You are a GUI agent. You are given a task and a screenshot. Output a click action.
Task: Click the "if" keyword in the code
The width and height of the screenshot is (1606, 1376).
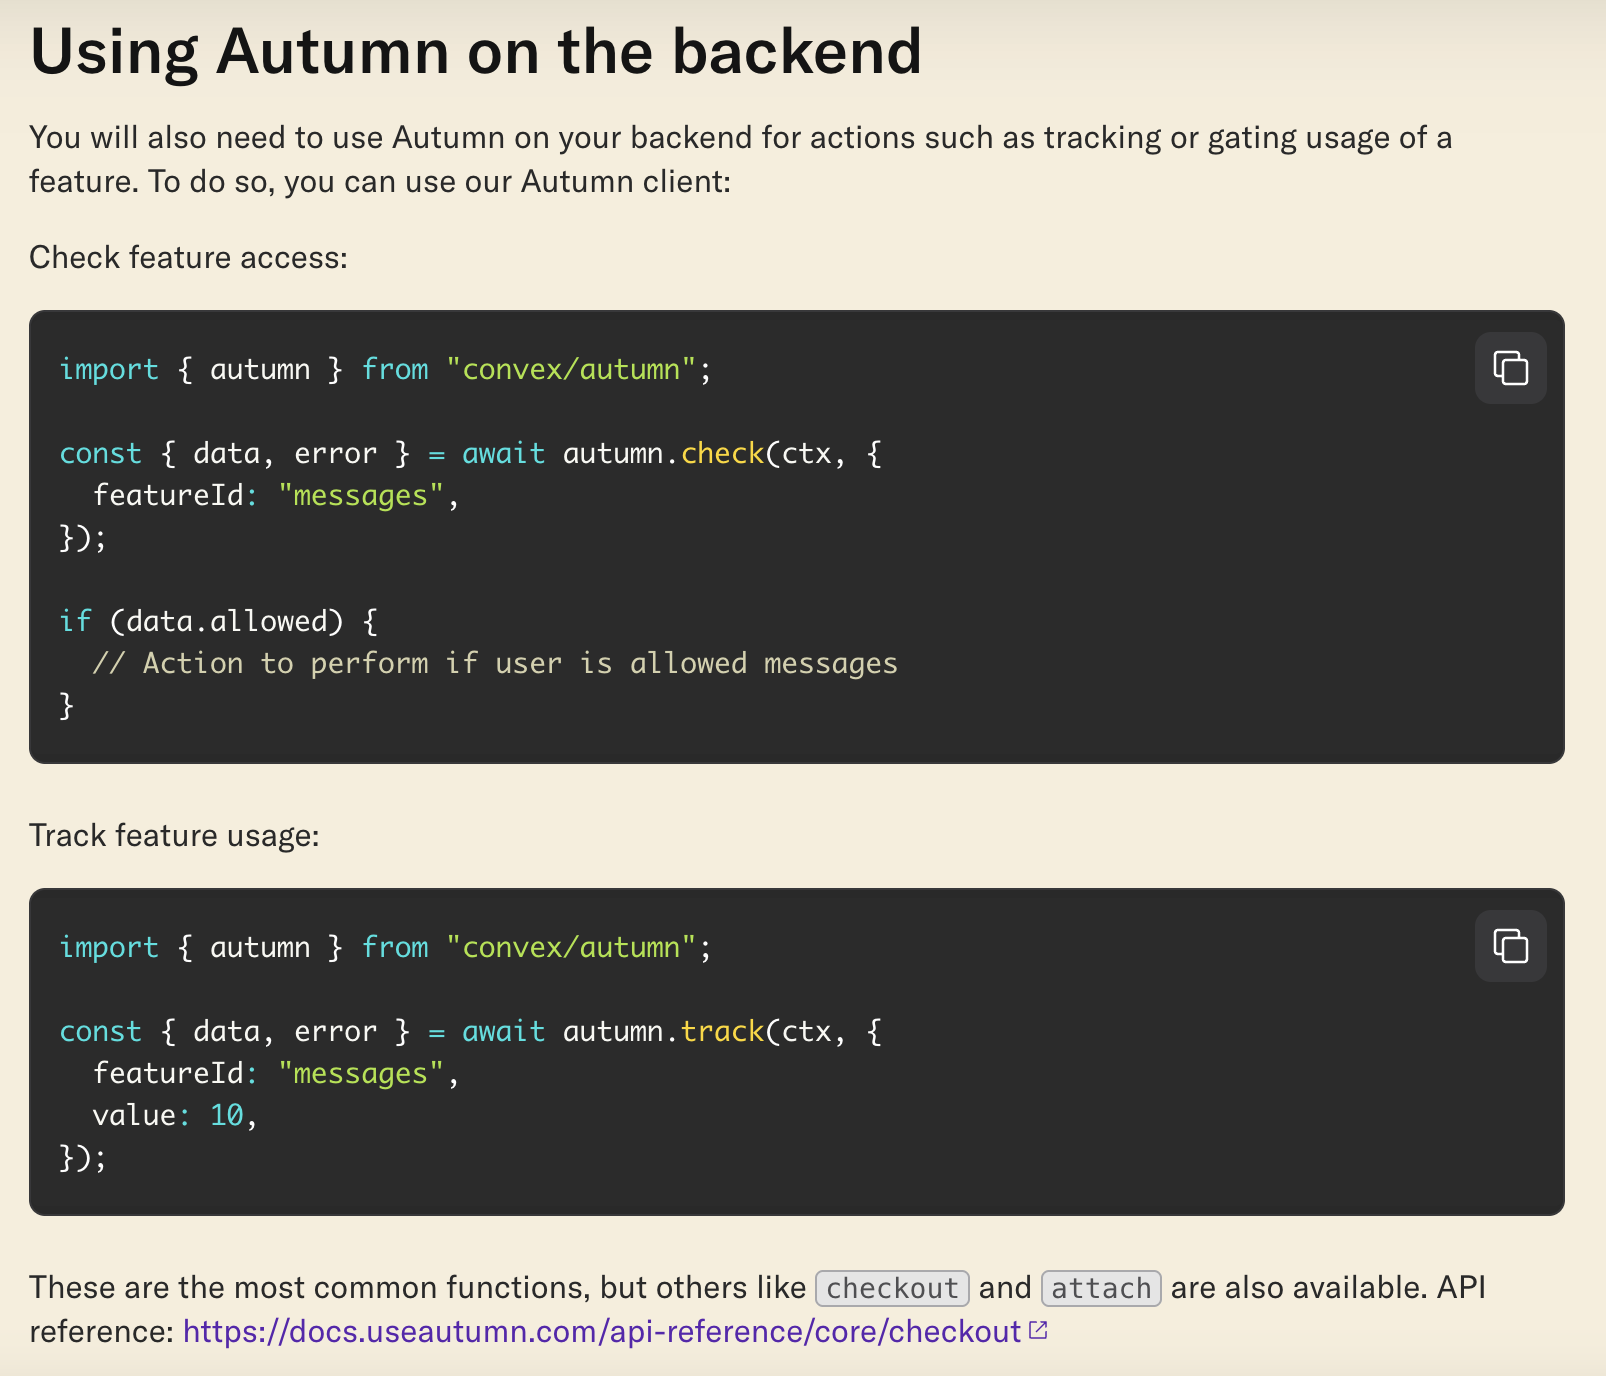tap(75, 622)
